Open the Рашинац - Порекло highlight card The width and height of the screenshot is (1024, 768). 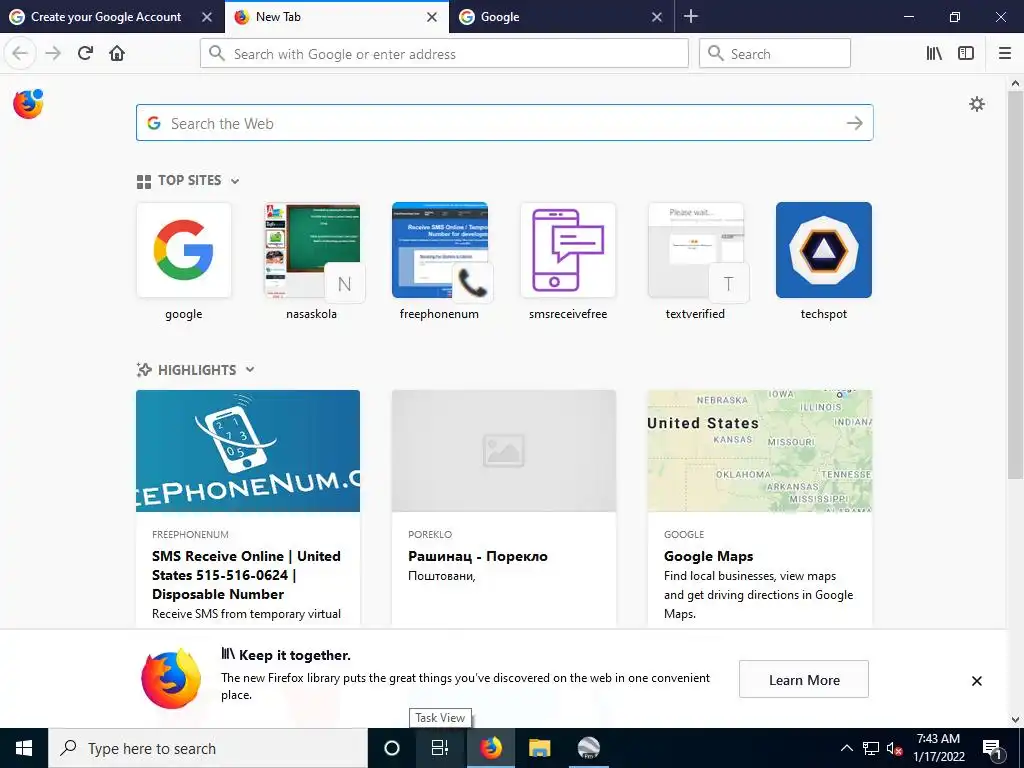[504, 509]
